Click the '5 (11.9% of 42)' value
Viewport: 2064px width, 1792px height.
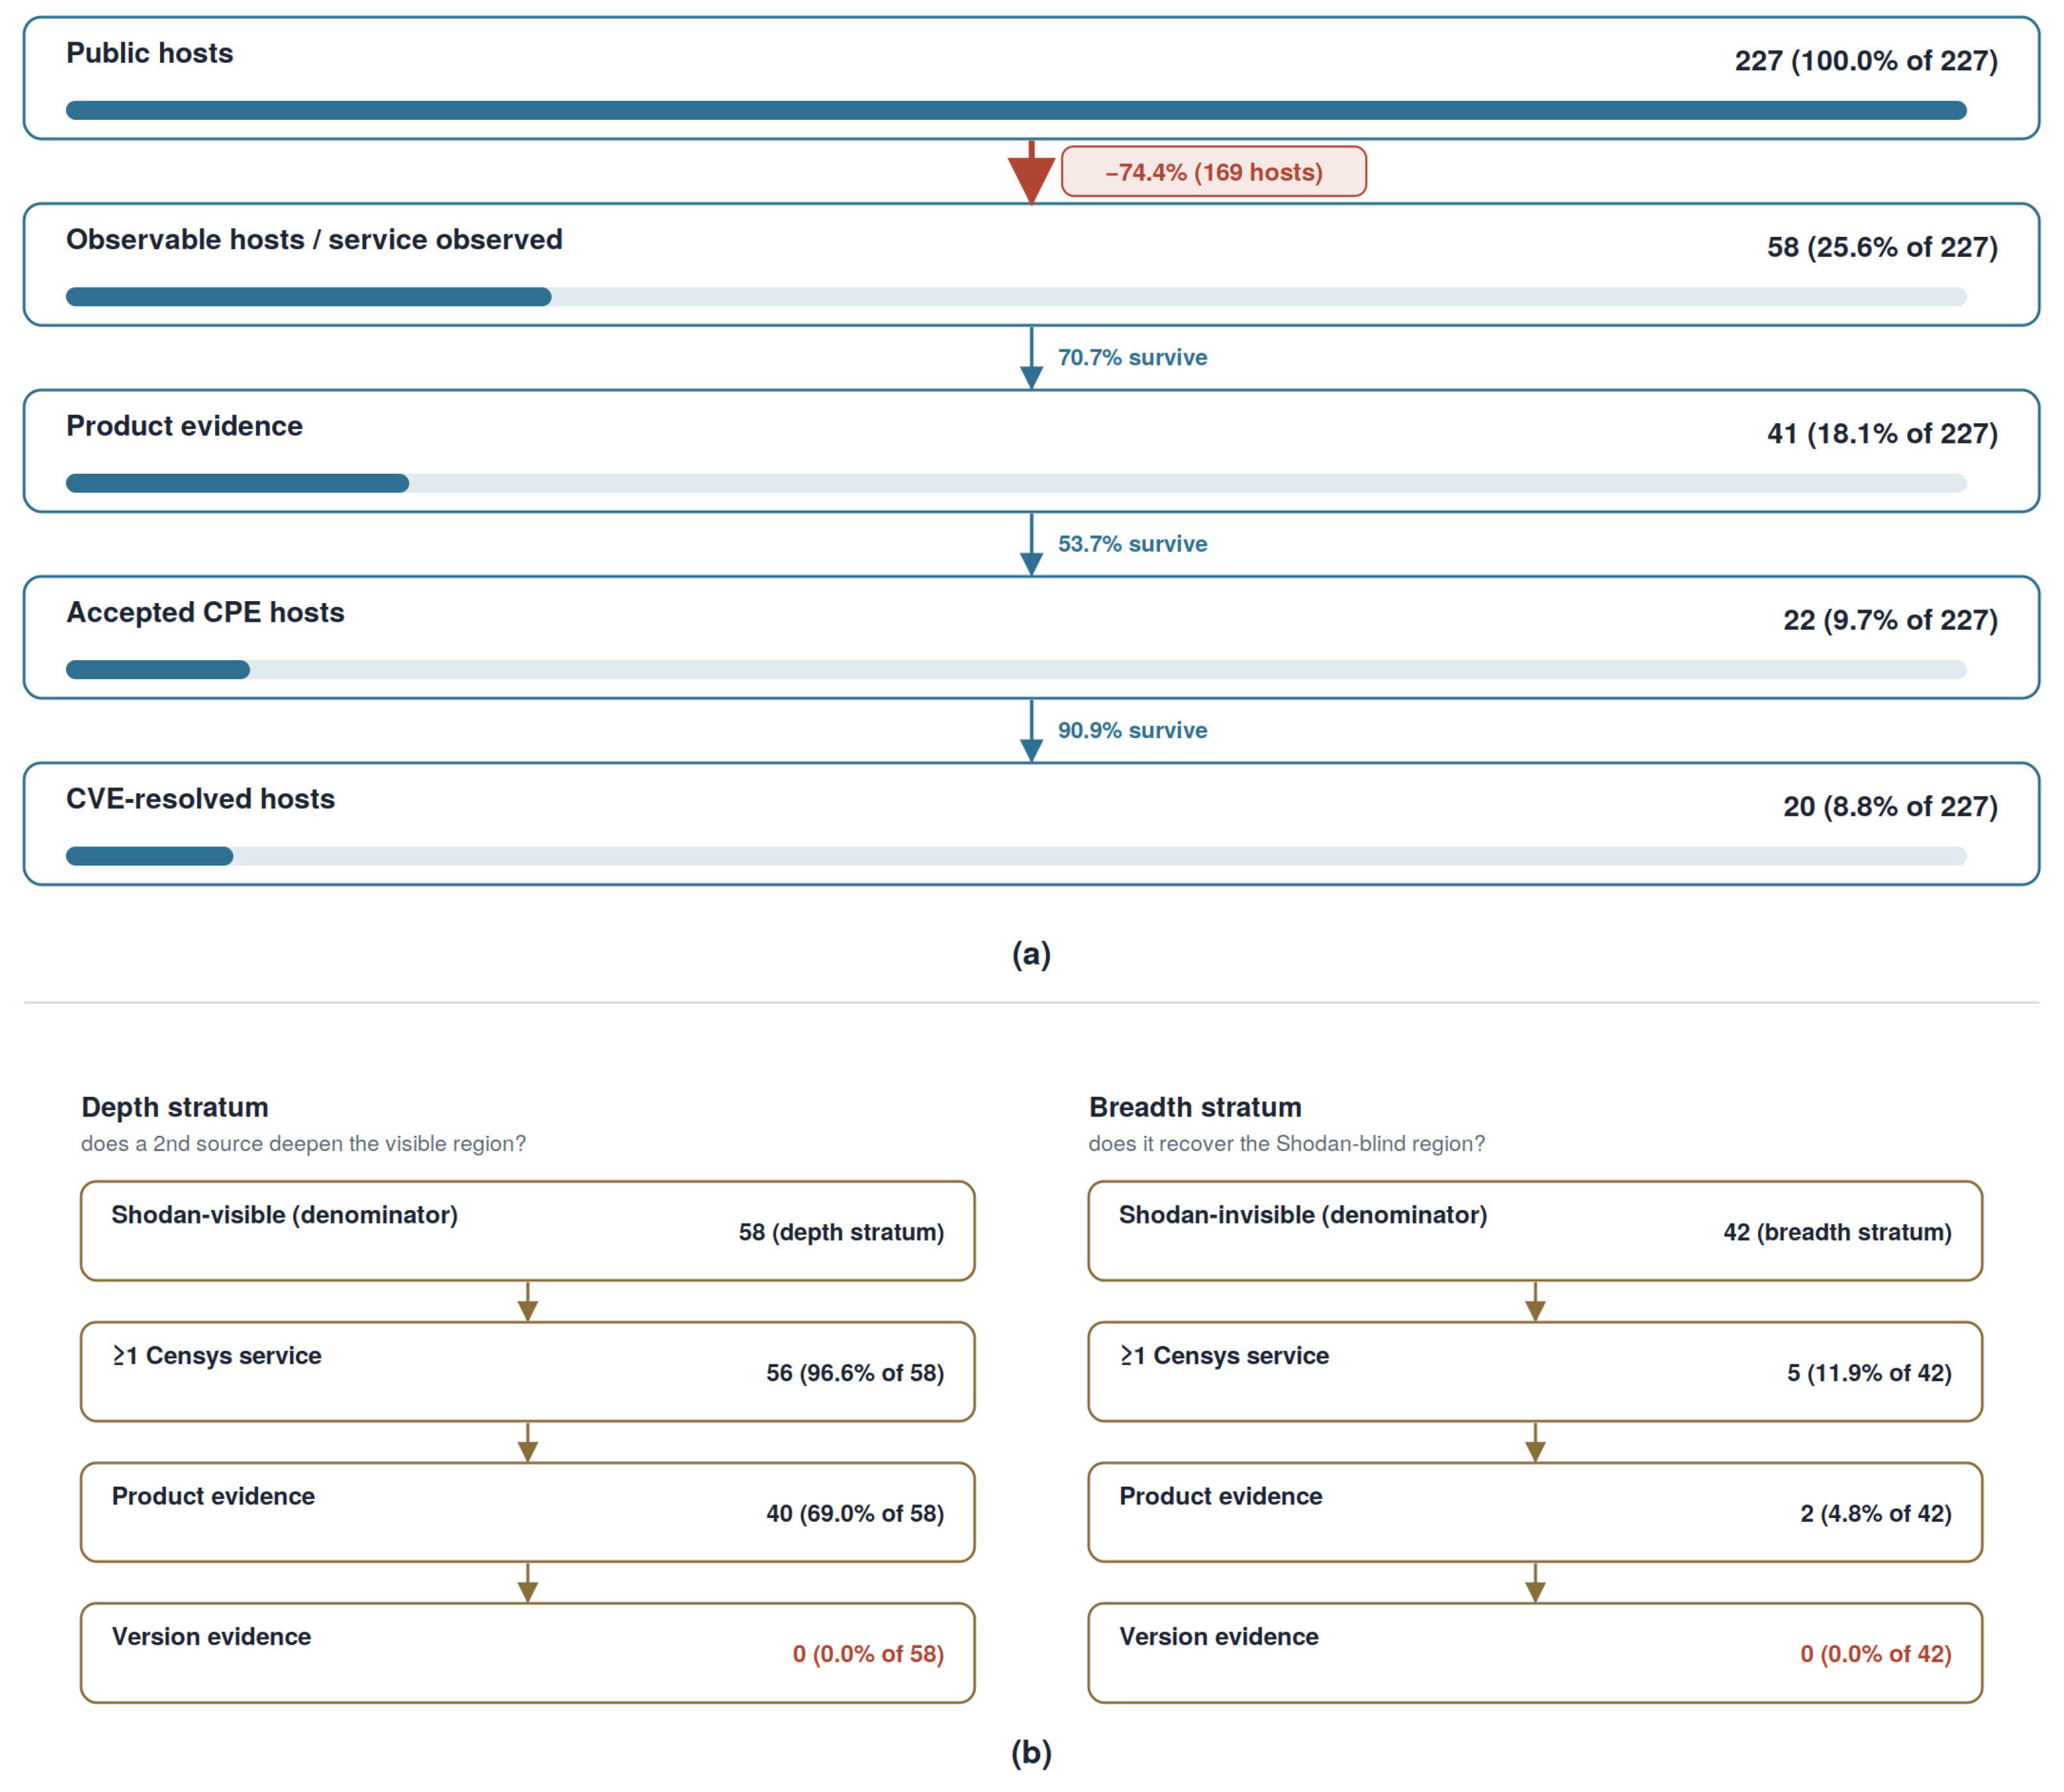(1869, 1373)
